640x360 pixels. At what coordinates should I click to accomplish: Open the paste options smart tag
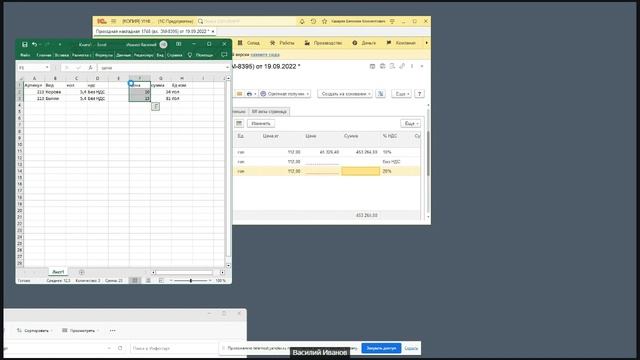156,107
